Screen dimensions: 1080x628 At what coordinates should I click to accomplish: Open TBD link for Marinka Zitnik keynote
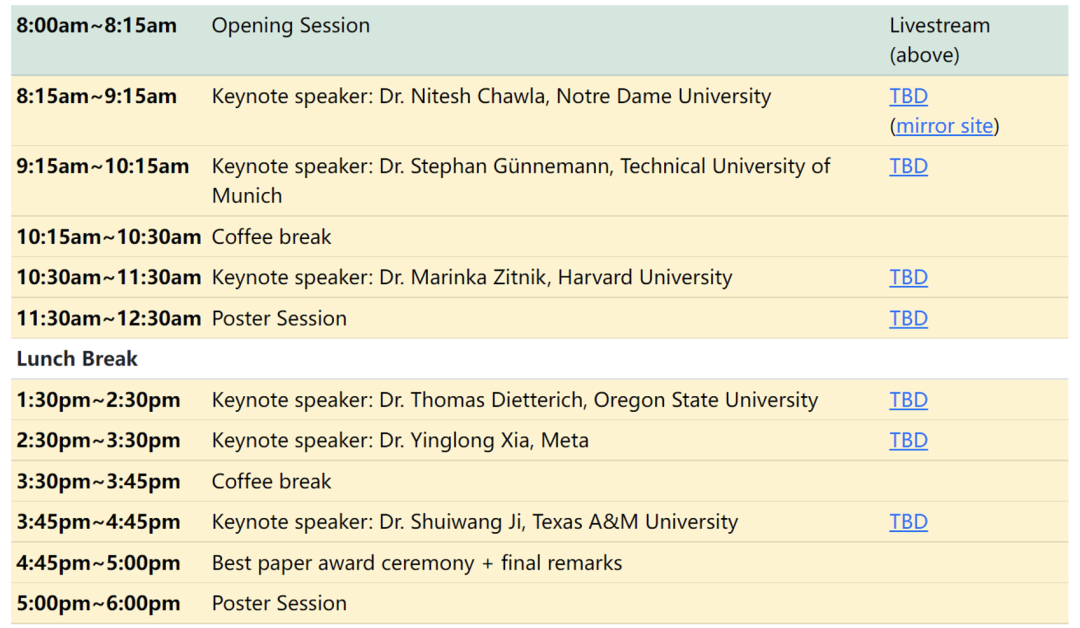pyautogui.click(x=908, y=278)
